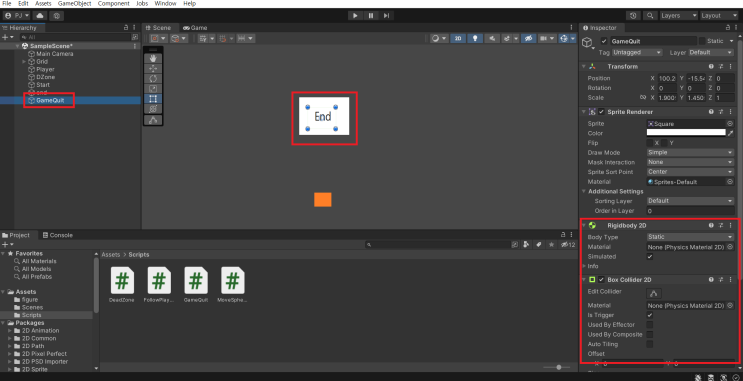Select Start object in Hierarchy
This screenshot has width=743, height=381.
tap(43, 85)
